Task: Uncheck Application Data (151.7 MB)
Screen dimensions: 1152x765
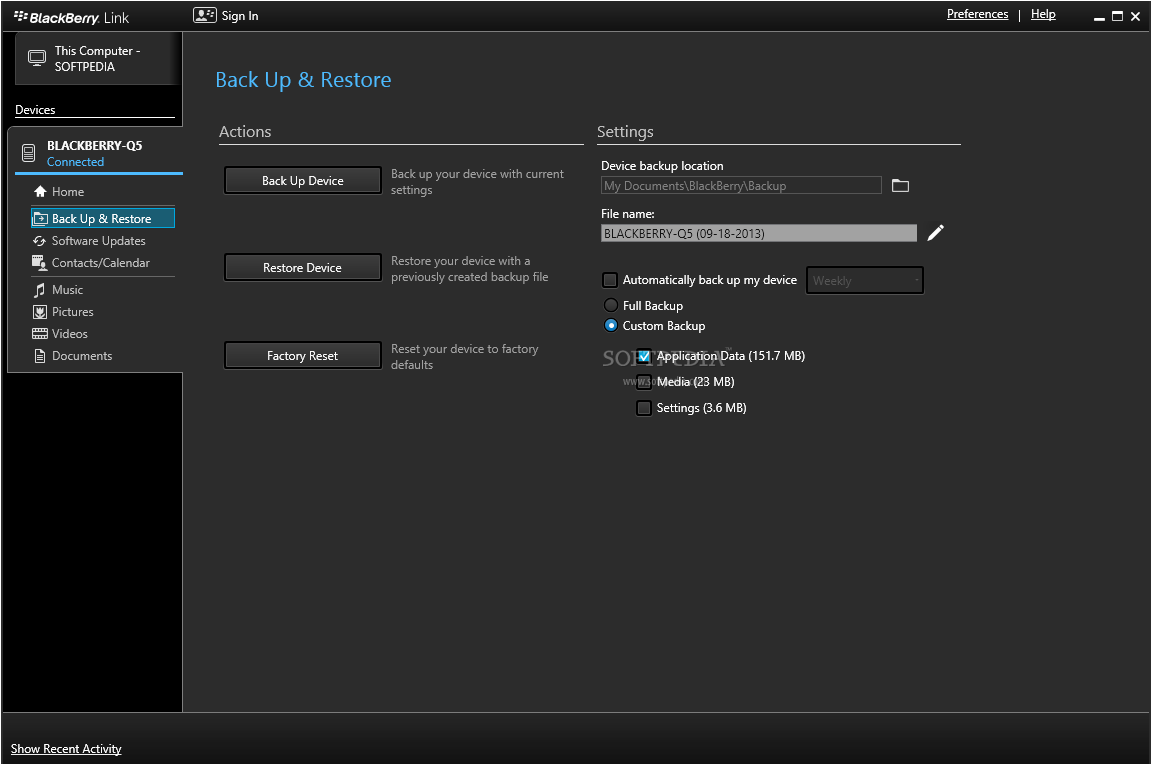Action: (x=644, y=356)
